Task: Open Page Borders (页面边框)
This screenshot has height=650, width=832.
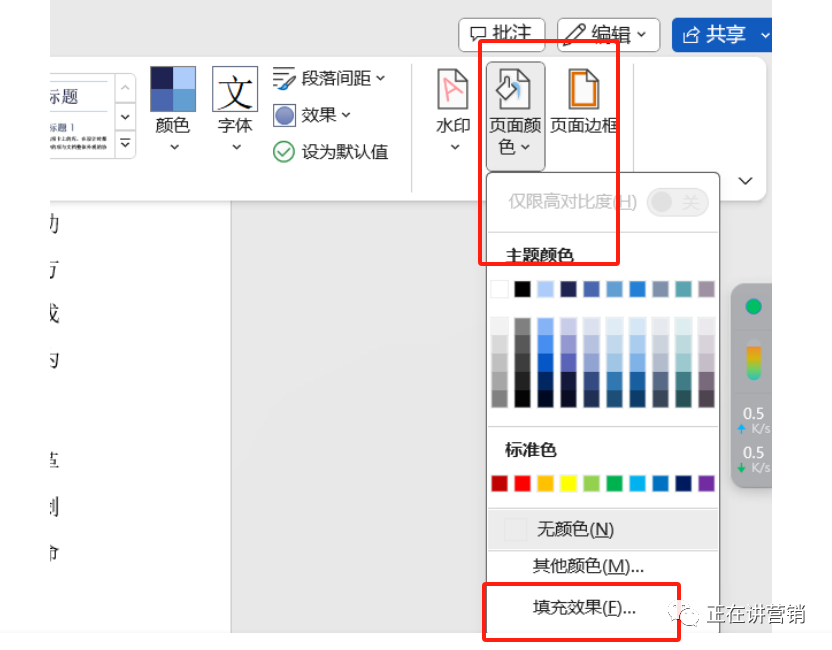Action: click(584, 102)
